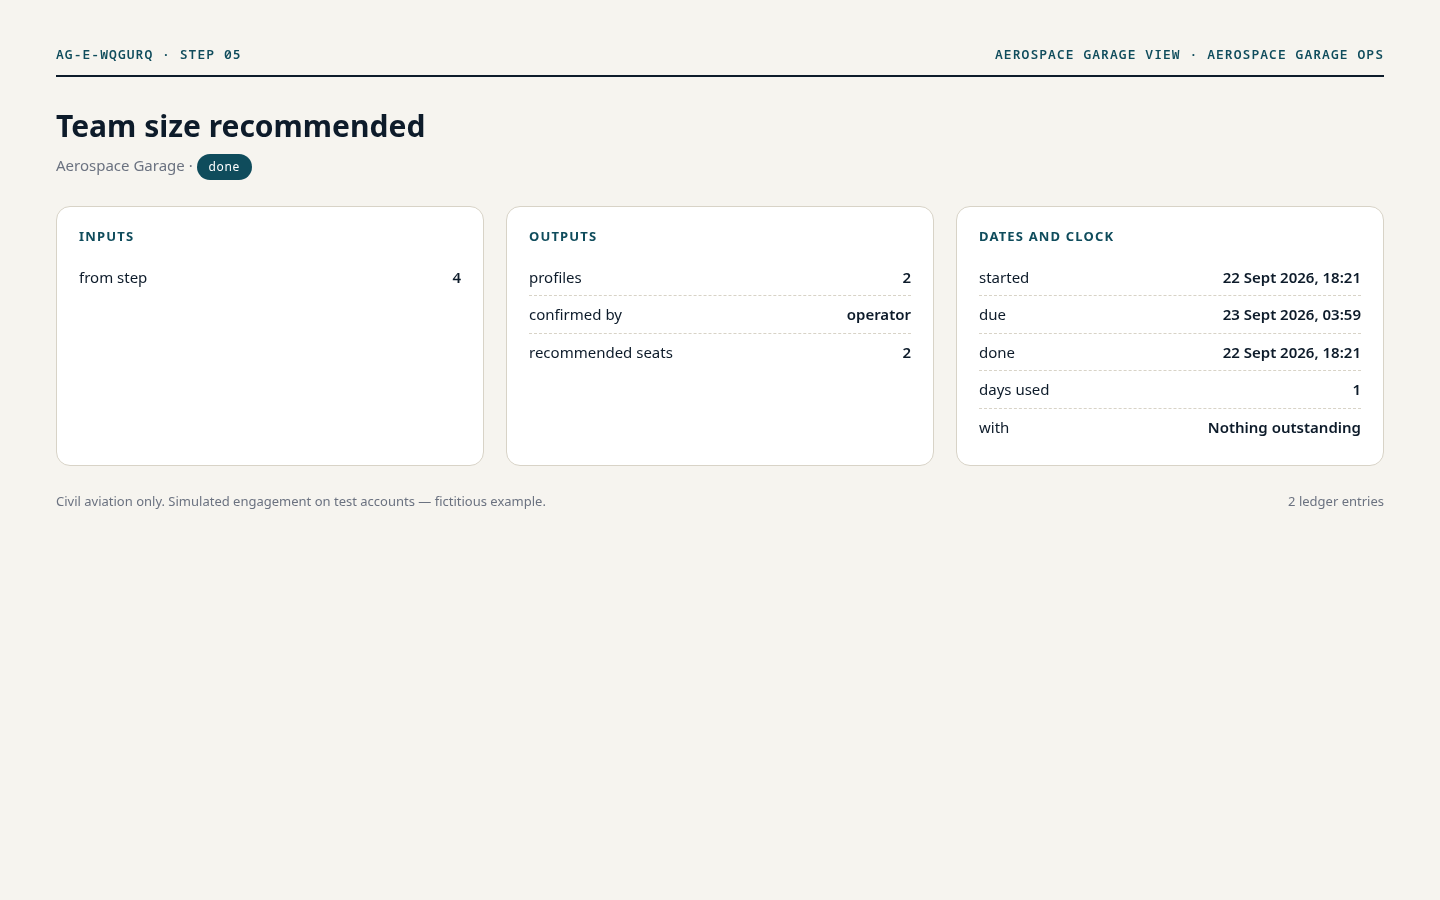Click the done timestamp row

click(1170, 353)
